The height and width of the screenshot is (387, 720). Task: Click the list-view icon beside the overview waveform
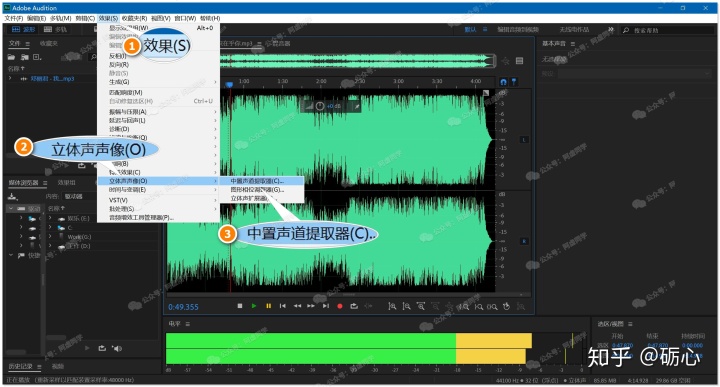(519, 61)
